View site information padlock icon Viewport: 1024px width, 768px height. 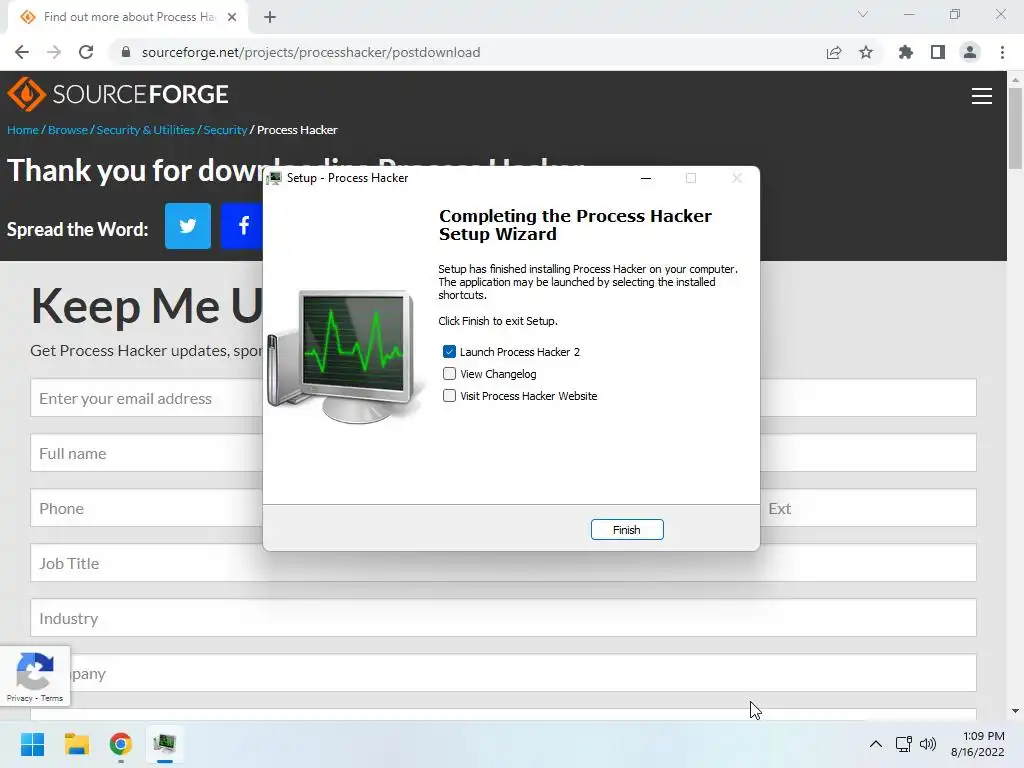[126, 52]
